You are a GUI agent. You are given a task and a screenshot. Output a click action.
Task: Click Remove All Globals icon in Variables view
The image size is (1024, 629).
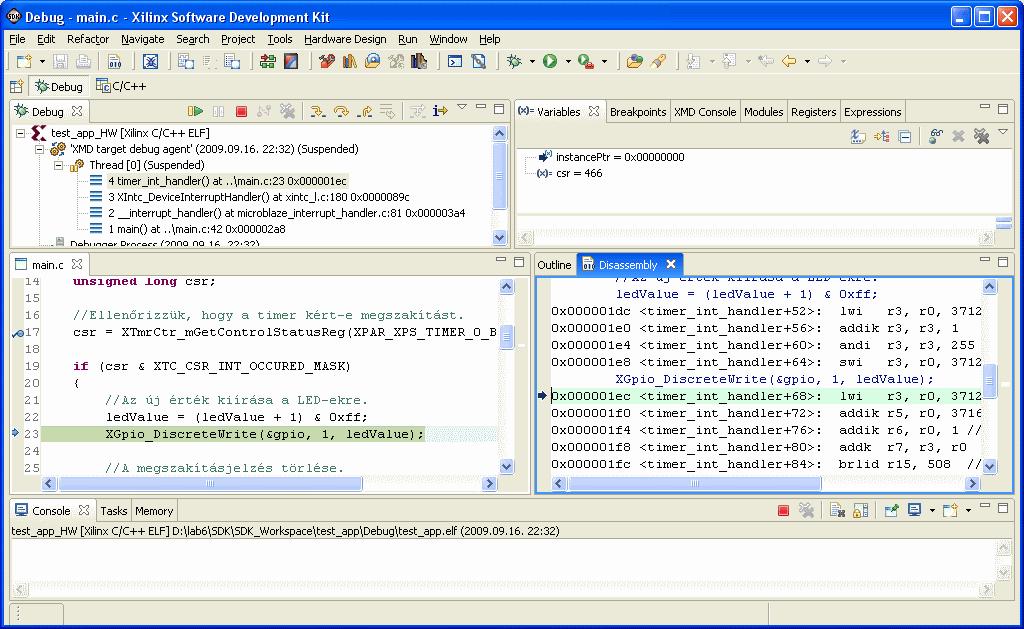pos(981,137)
